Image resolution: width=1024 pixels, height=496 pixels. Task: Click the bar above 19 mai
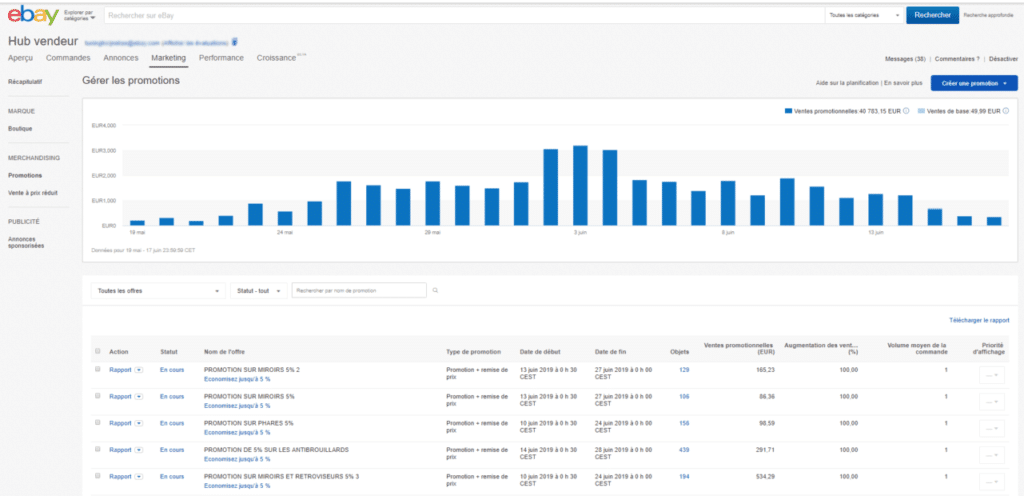tap(137, 223)
